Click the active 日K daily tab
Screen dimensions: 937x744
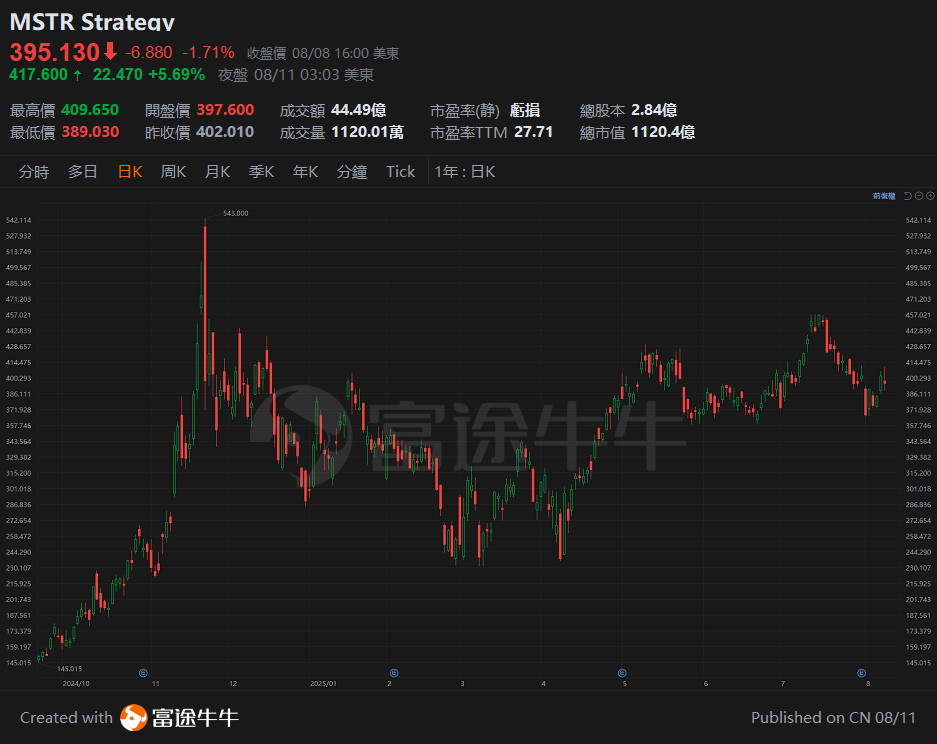coord(129,171)
